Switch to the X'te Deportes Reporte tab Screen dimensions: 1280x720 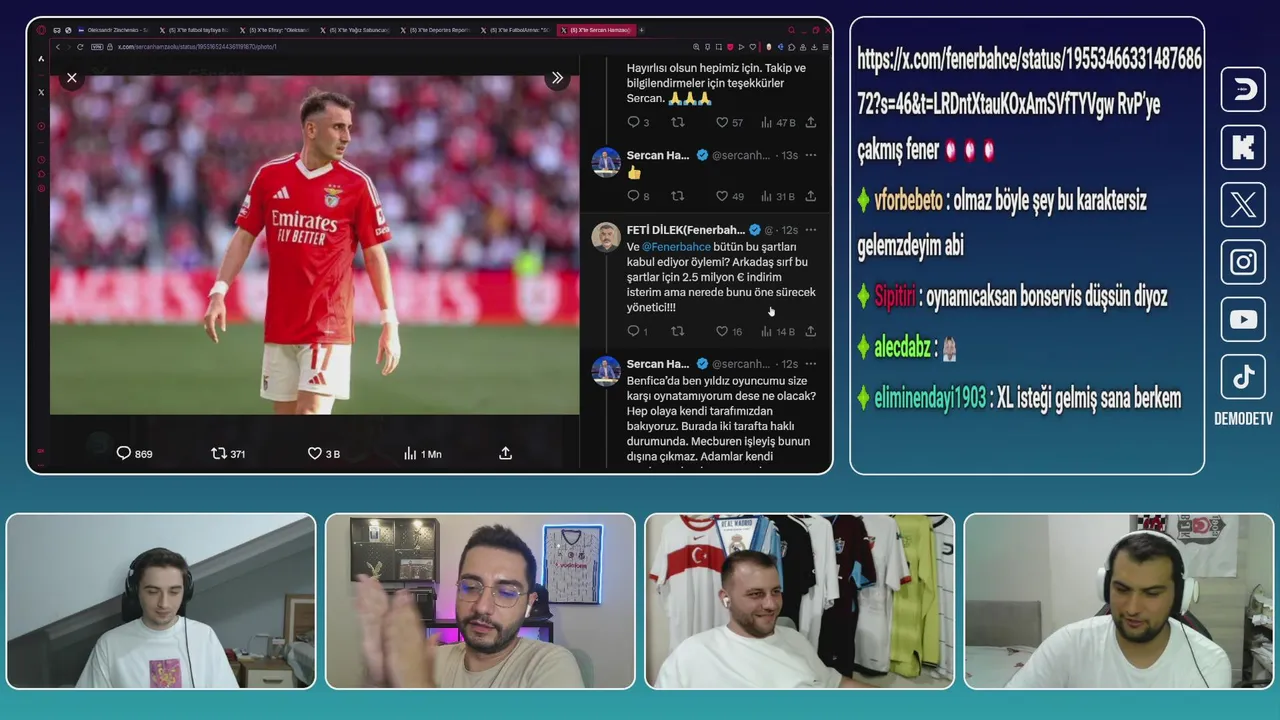point(436,30)
